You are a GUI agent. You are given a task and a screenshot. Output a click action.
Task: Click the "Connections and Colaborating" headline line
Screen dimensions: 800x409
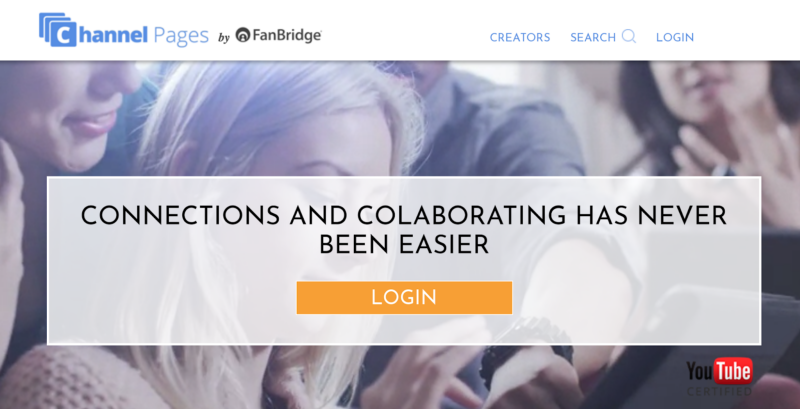point(404,215)
